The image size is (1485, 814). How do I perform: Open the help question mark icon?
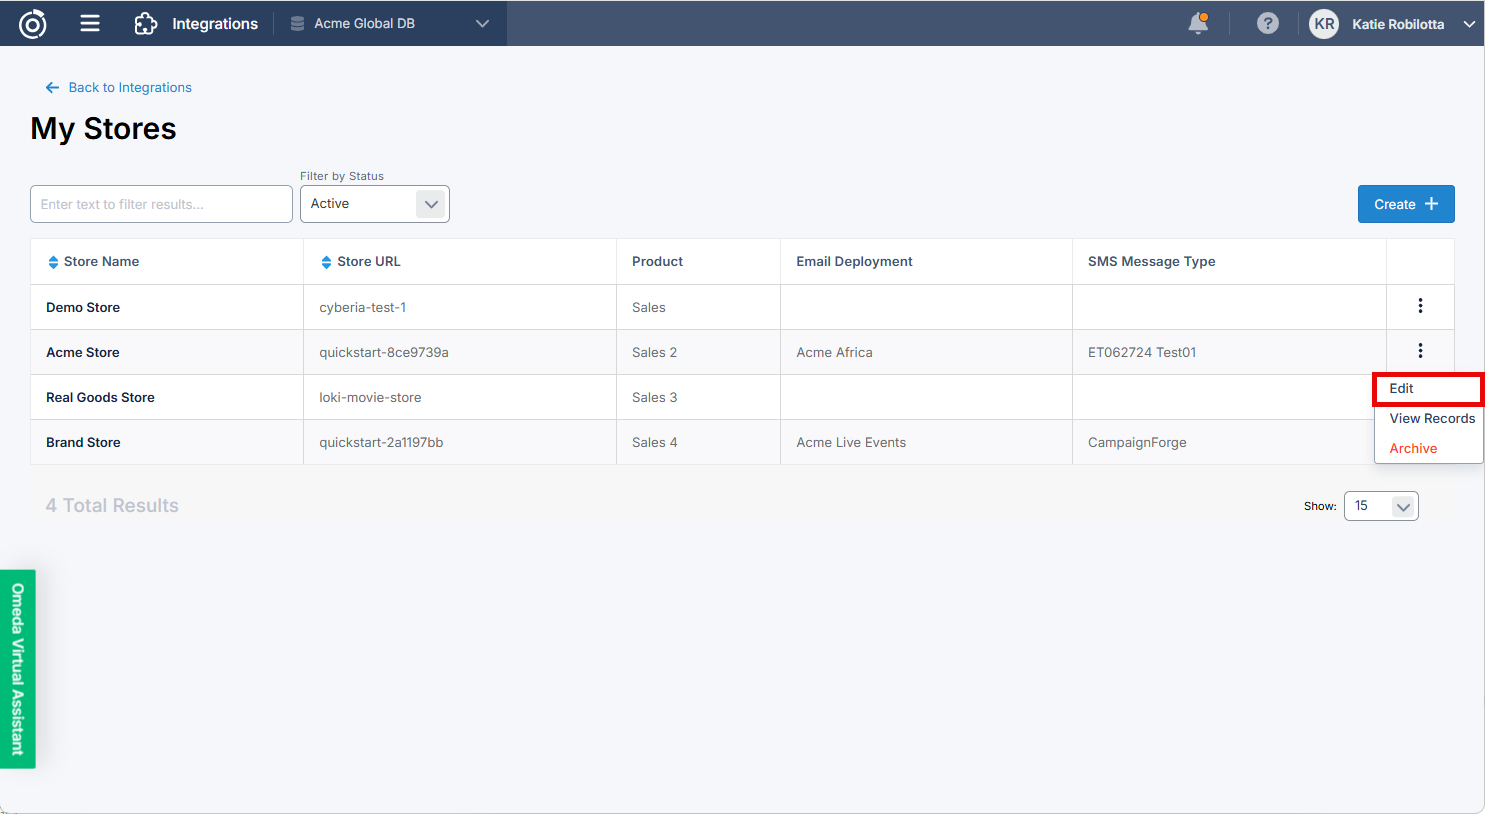pyautogui.click(x=1267, y=24)
